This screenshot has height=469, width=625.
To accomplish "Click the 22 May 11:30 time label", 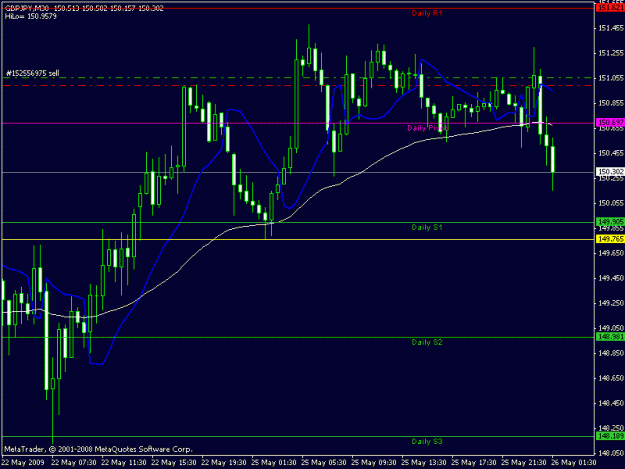I will (x=124, y=463).
